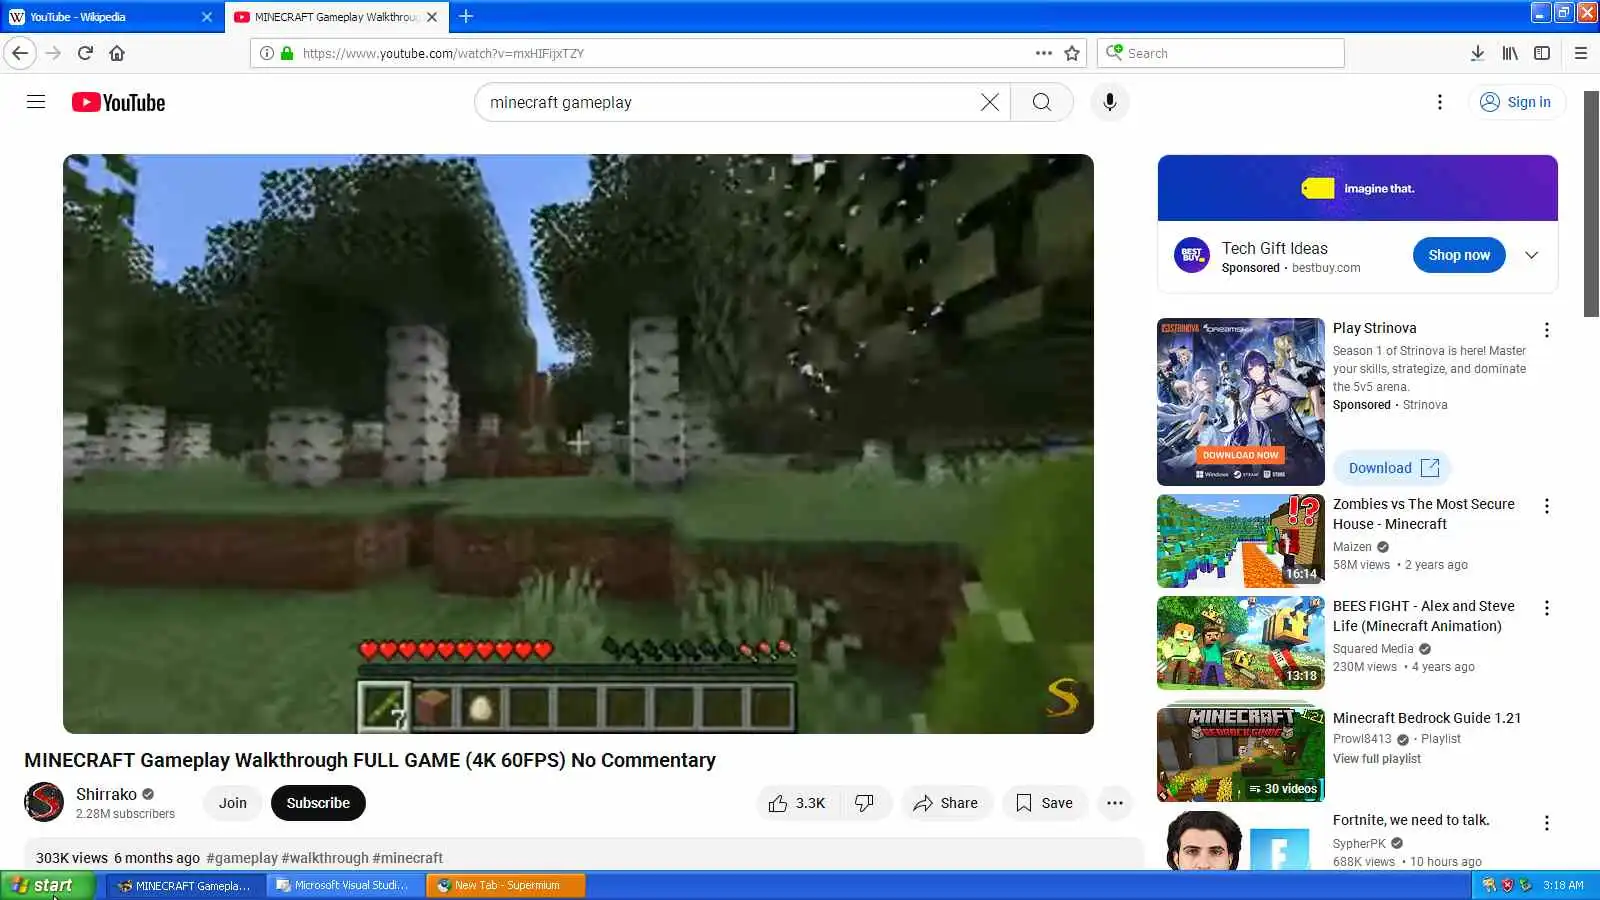Screen dimensions: 1600x900
Task: Open the imagine that banner ad
Action: click(x=1357, y=188)
